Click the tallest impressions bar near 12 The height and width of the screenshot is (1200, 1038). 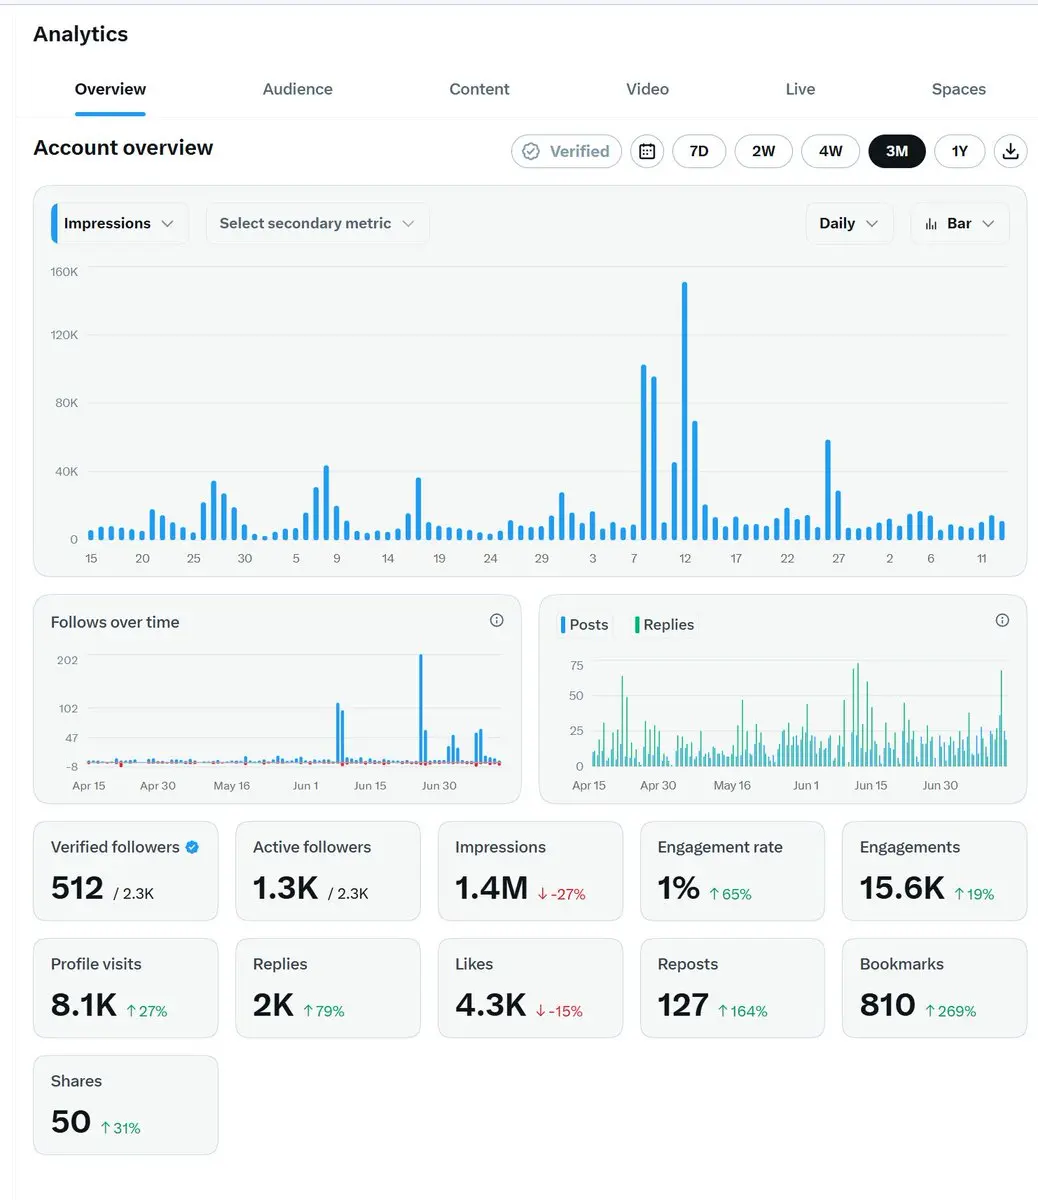pos(685,411)
